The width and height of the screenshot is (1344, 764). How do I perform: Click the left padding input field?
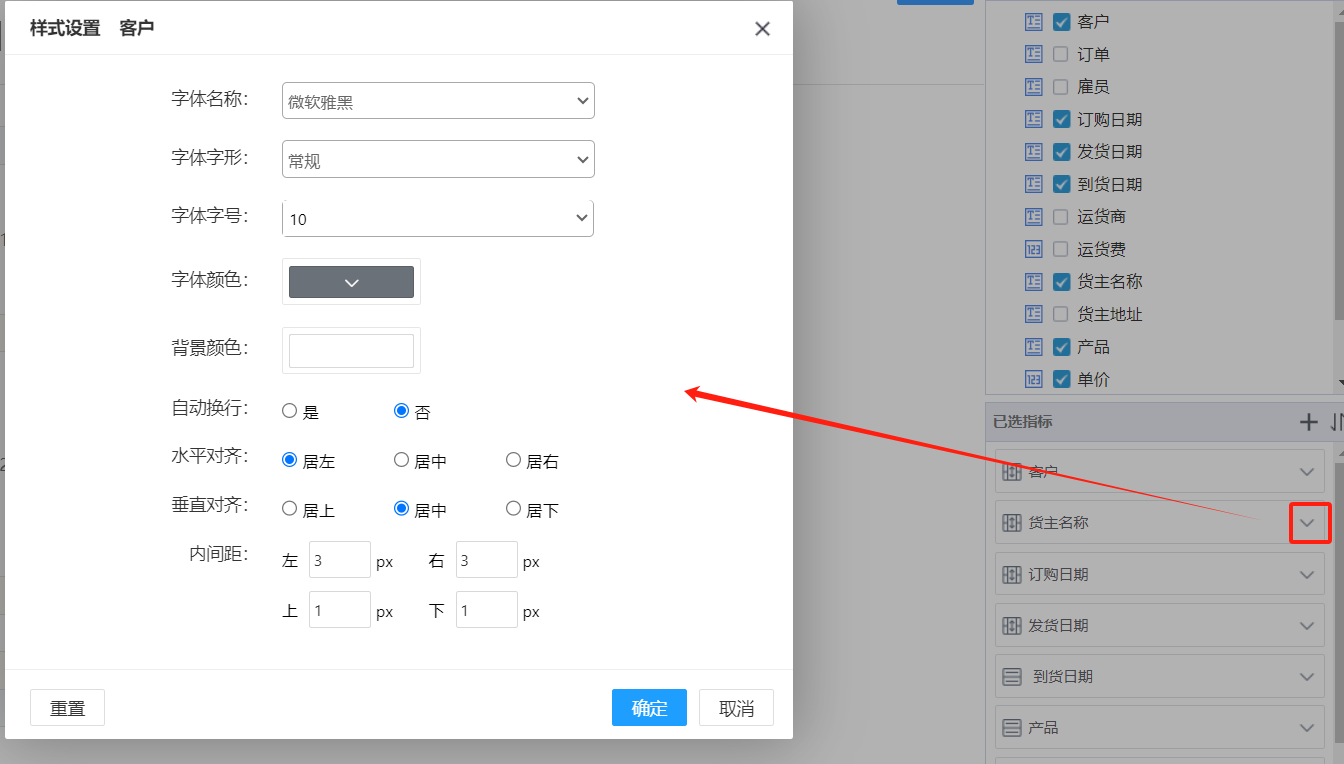(339, 561)
